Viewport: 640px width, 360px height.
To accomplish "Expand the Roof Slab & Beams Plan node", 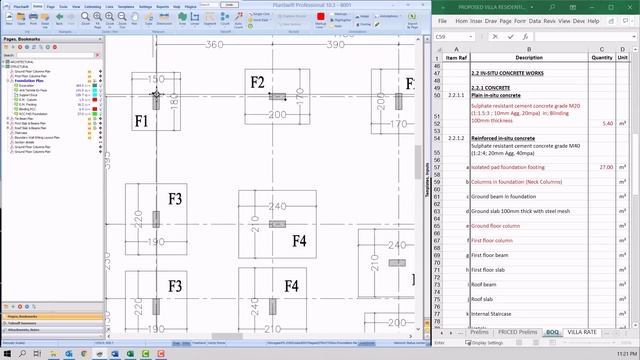I will click(x=8, y=128).
